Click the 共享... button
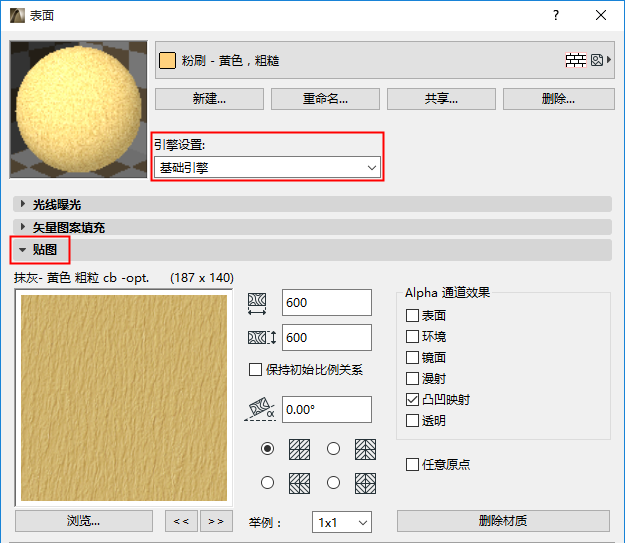Screen dimensions: 625x543 441,98
